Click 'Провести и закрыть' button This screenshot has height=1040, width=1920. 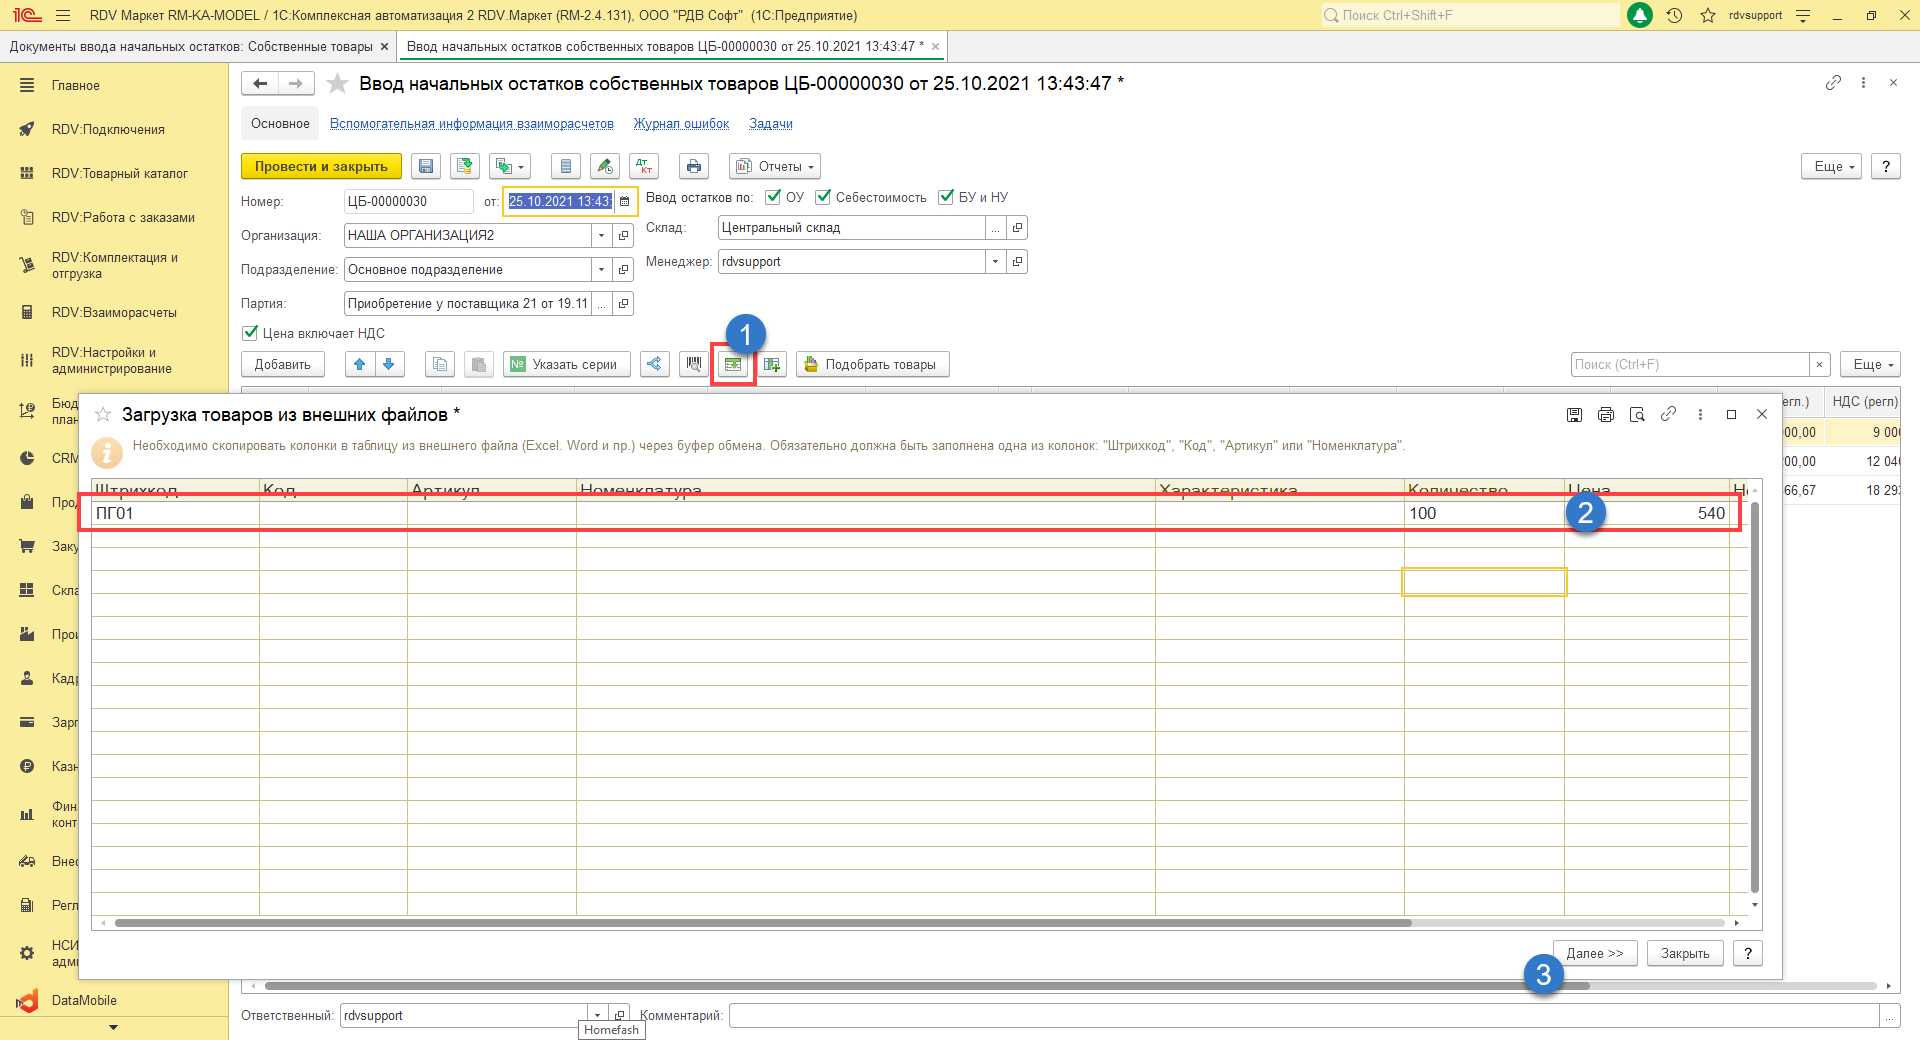tap(321, 167)
